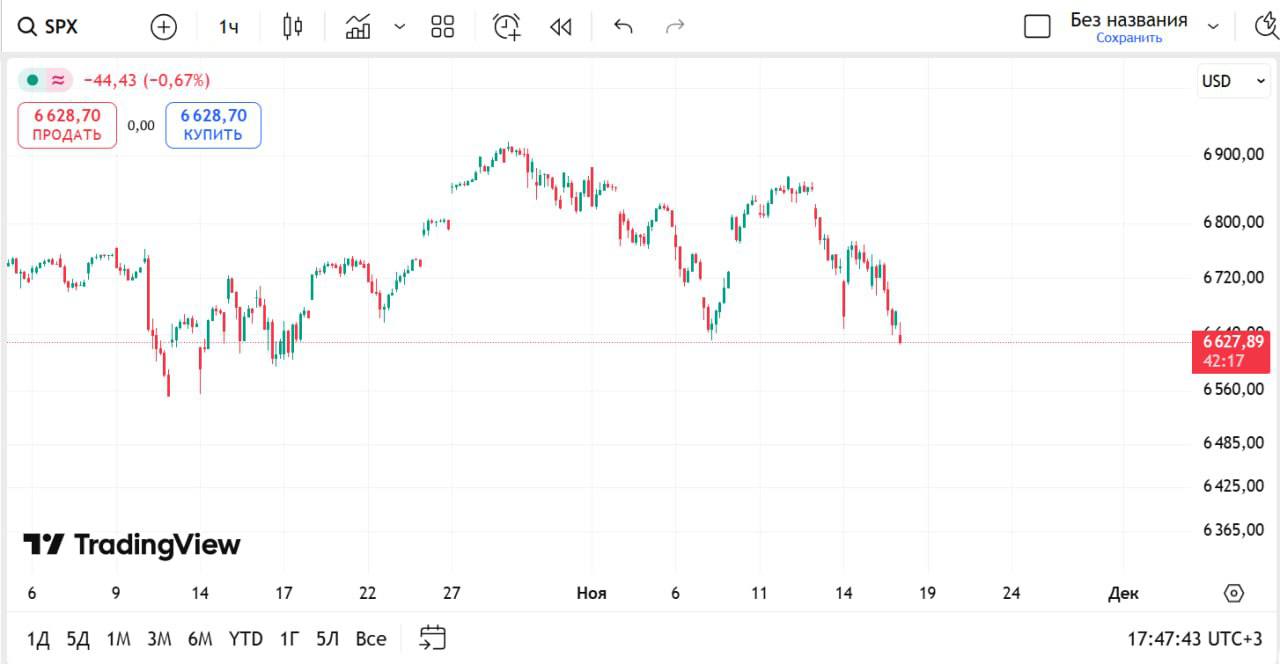Expand the USD currency dropdown
The height and width of the screenshot is (664, 1280).
pyautogui.click(x=1233, y=81)
